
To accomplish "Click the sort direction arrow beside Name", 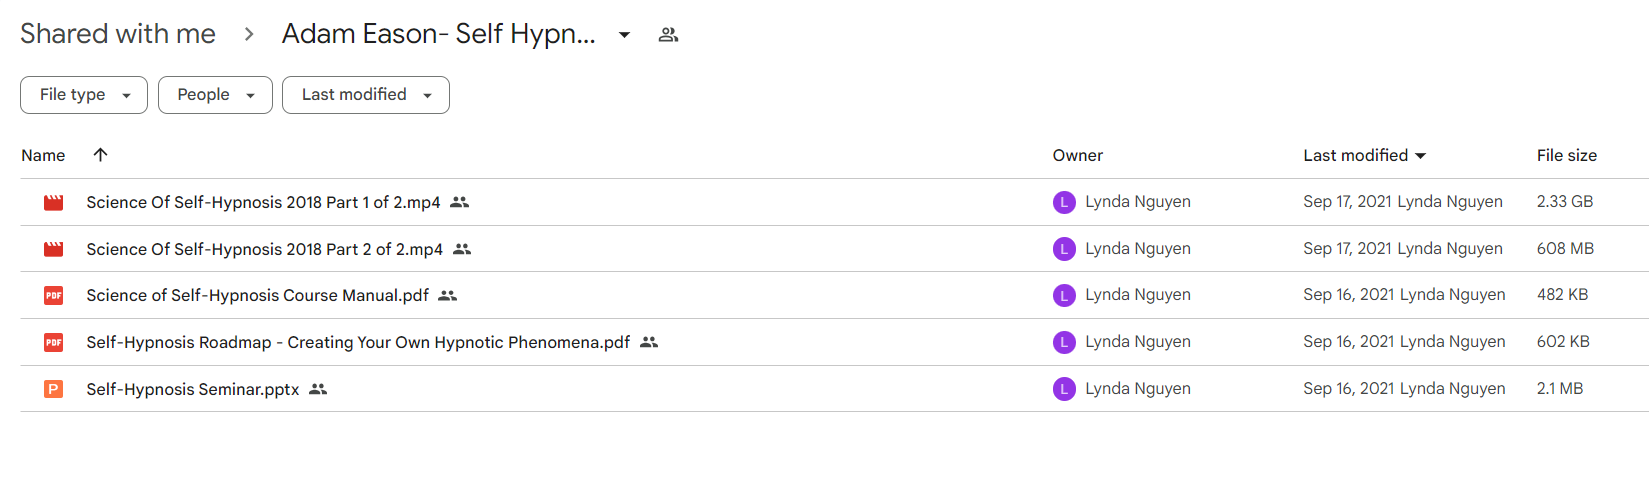I will 100,155.
